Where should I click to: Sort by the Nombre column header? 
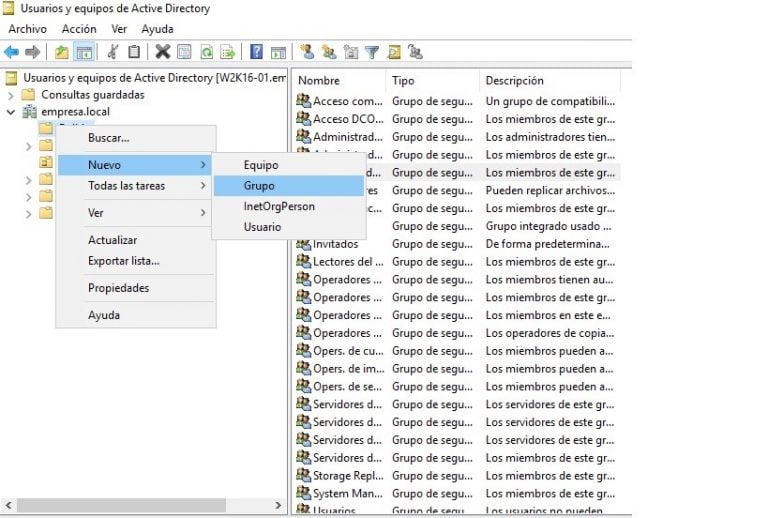[x=340, y=80]
